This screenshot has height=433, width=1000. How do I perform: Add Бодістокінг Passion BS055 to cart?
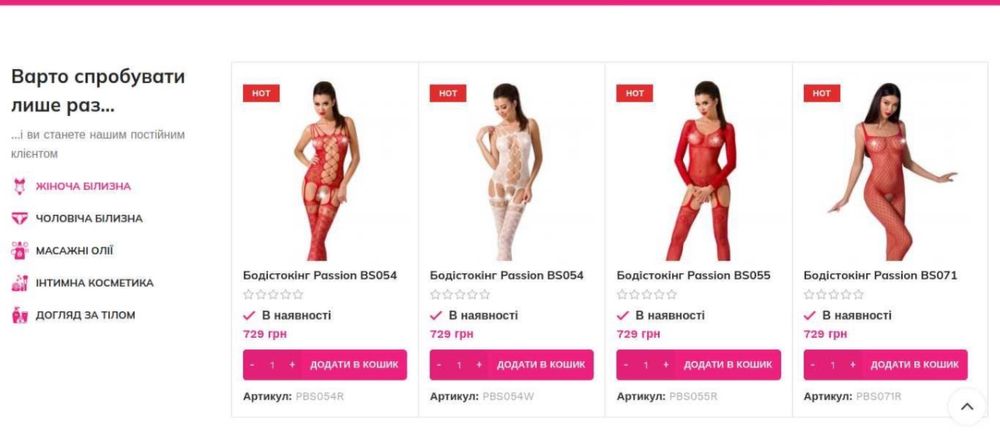click(728, 365)
